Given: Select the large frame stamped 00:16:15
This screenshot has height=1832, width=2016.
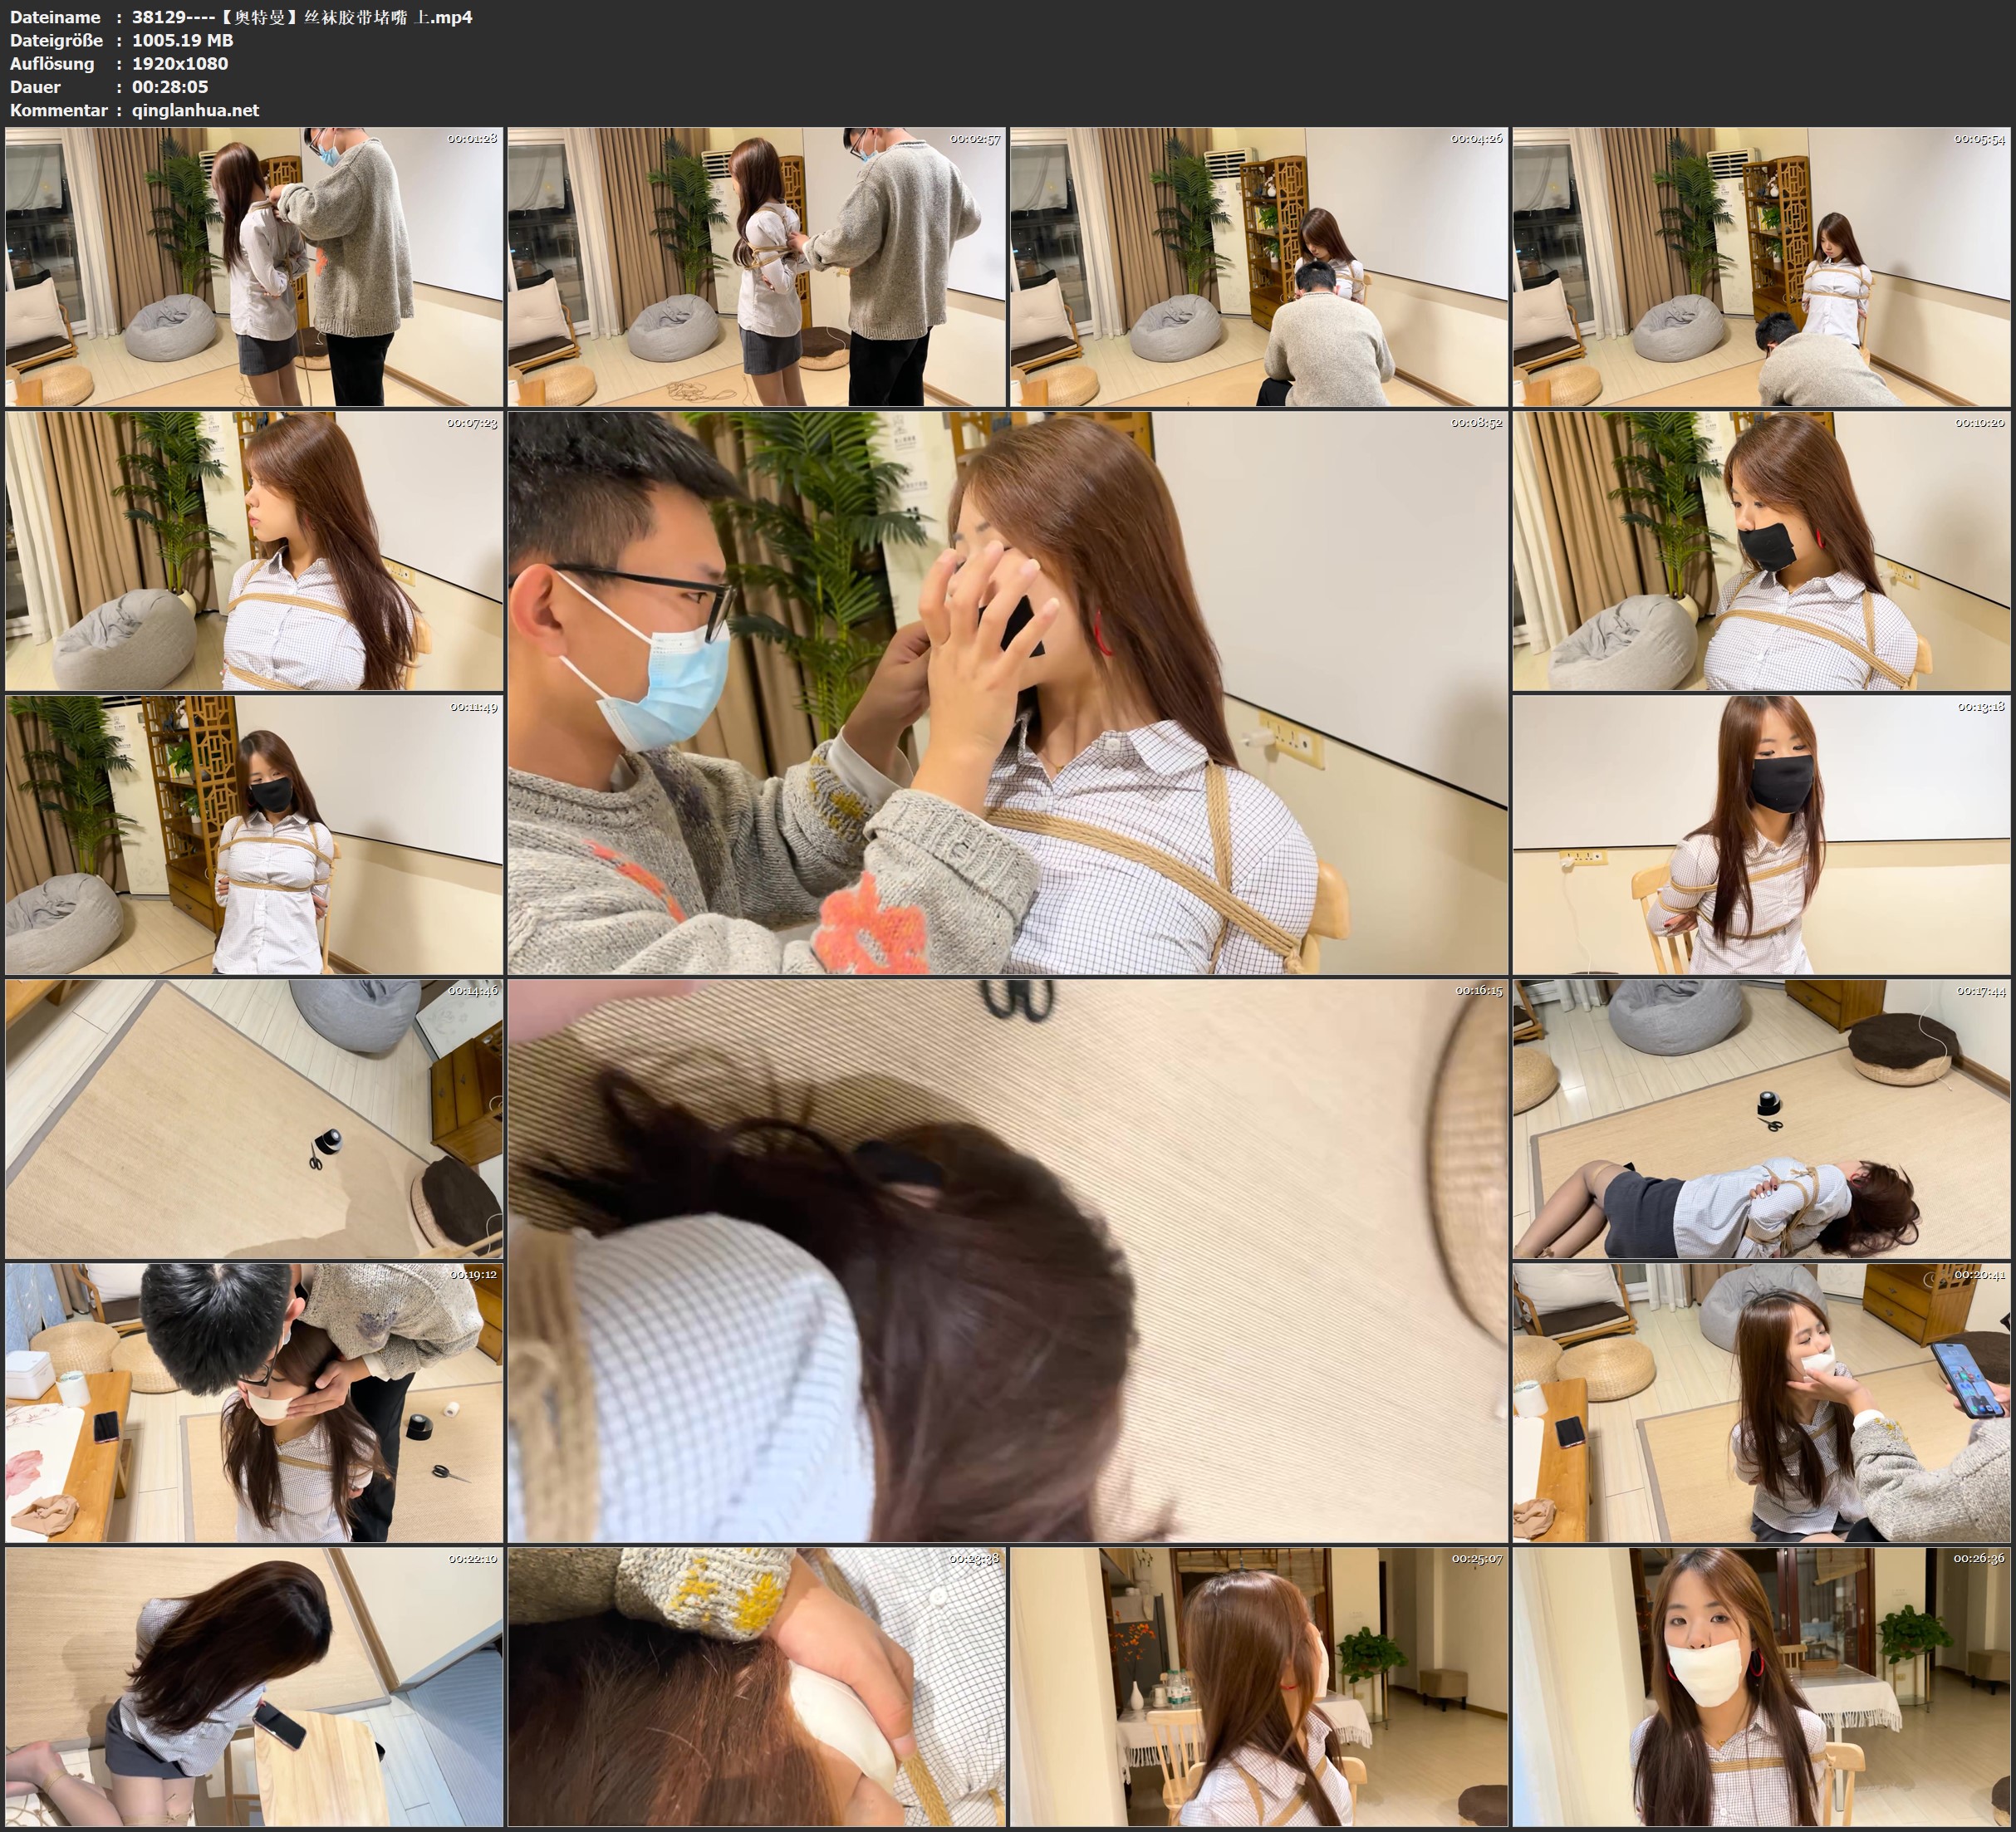Looking at the screenshot, I should point(1007,1261).
